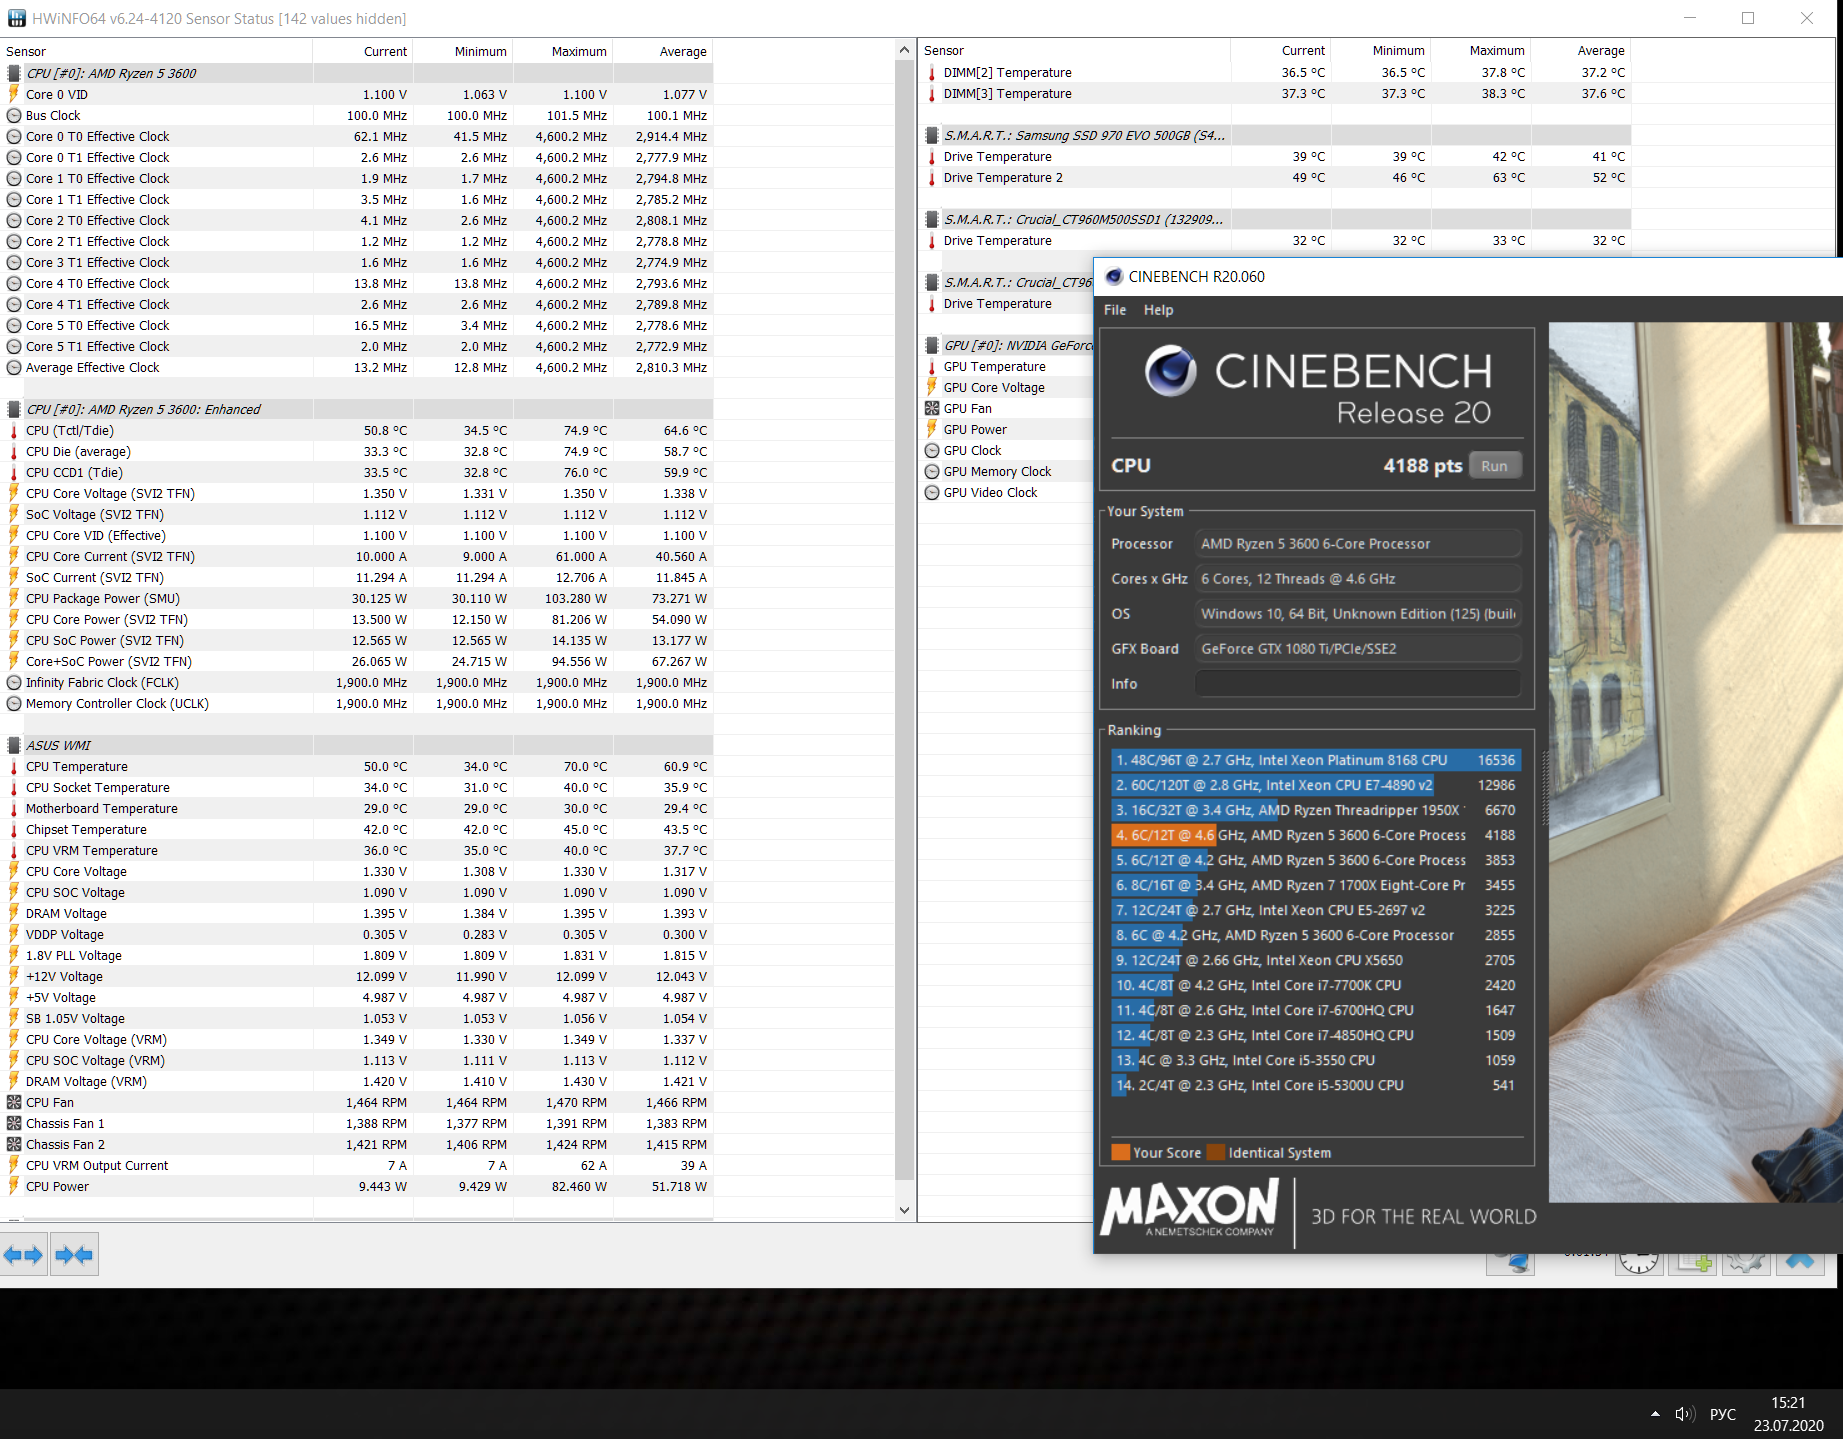
Task: Start logging with the green plus sheet icon
Action: pyautogui.click(x=1693, y=1262)
